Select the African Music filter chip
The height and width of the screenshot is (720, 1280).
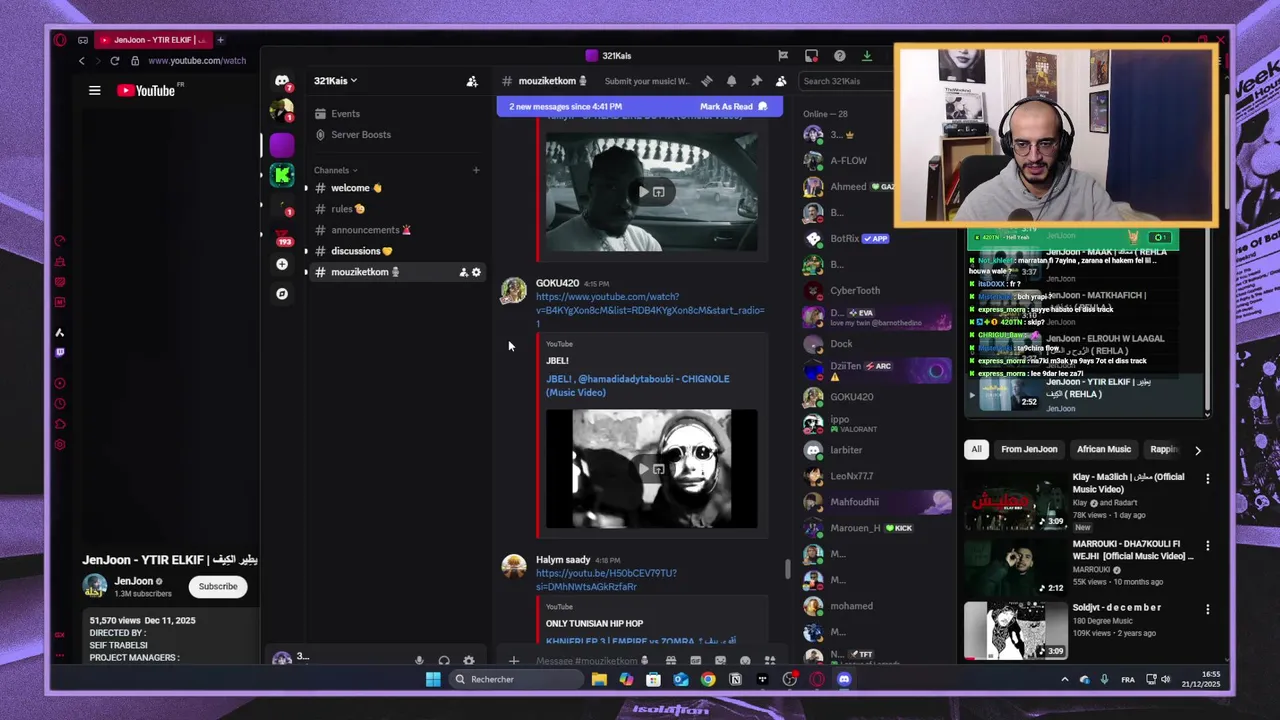(x=1104, y=450)
